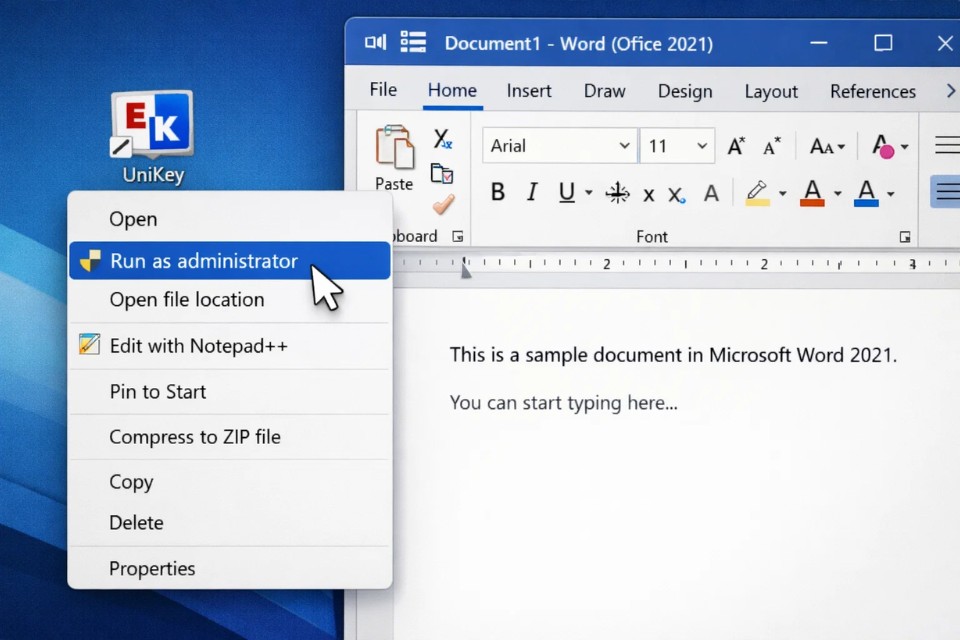Image resolution: width=960 pixels, height=640 pixels.
Task: Click the text line 'You can start typing here...'
Action: (563, 403)
